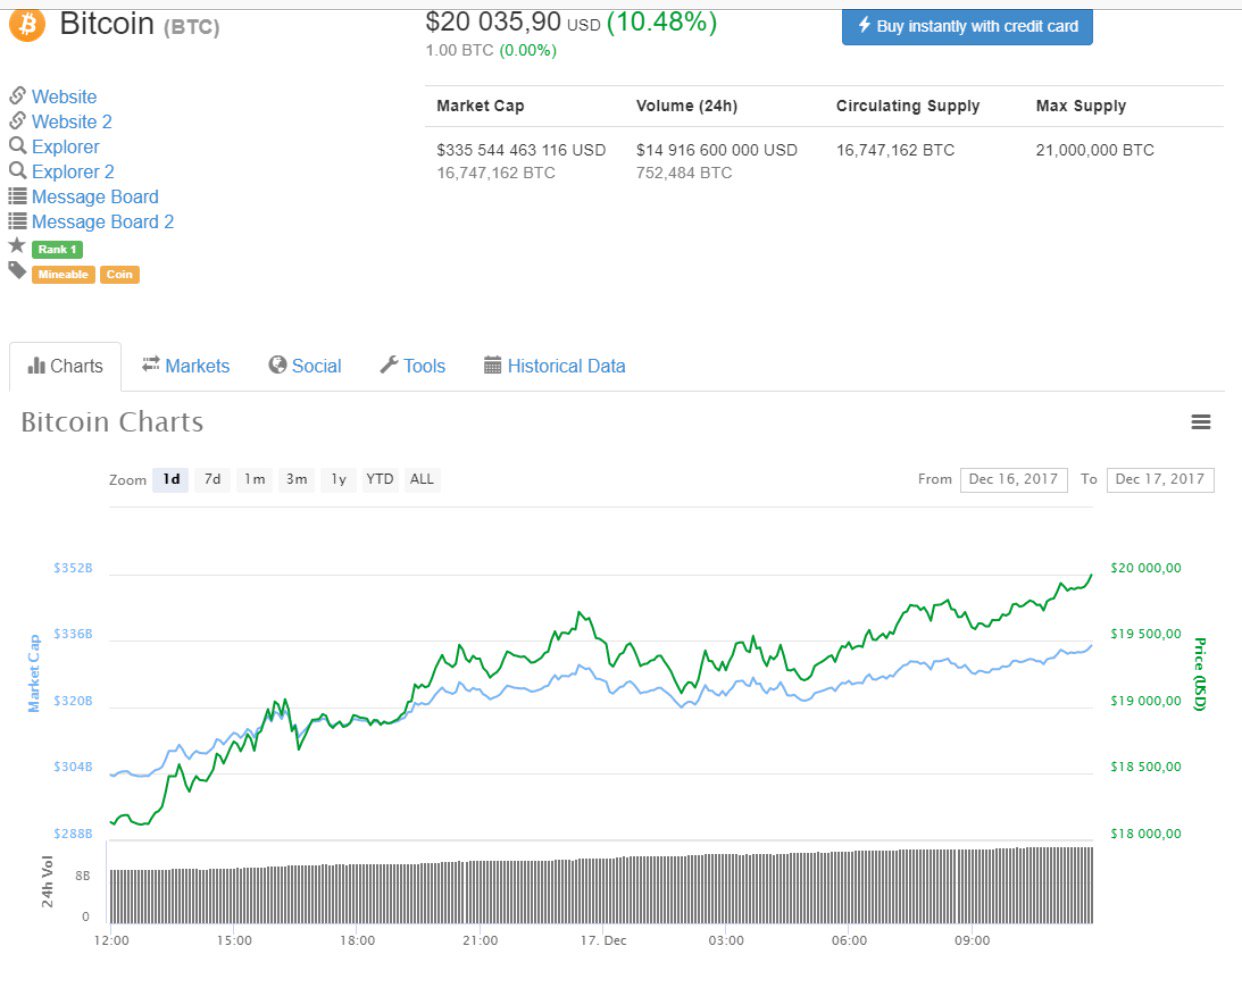The height and width of the screenshot is (997, 1242).
Task: Click the green Rank 1 badge
Action: pos(57,250)
